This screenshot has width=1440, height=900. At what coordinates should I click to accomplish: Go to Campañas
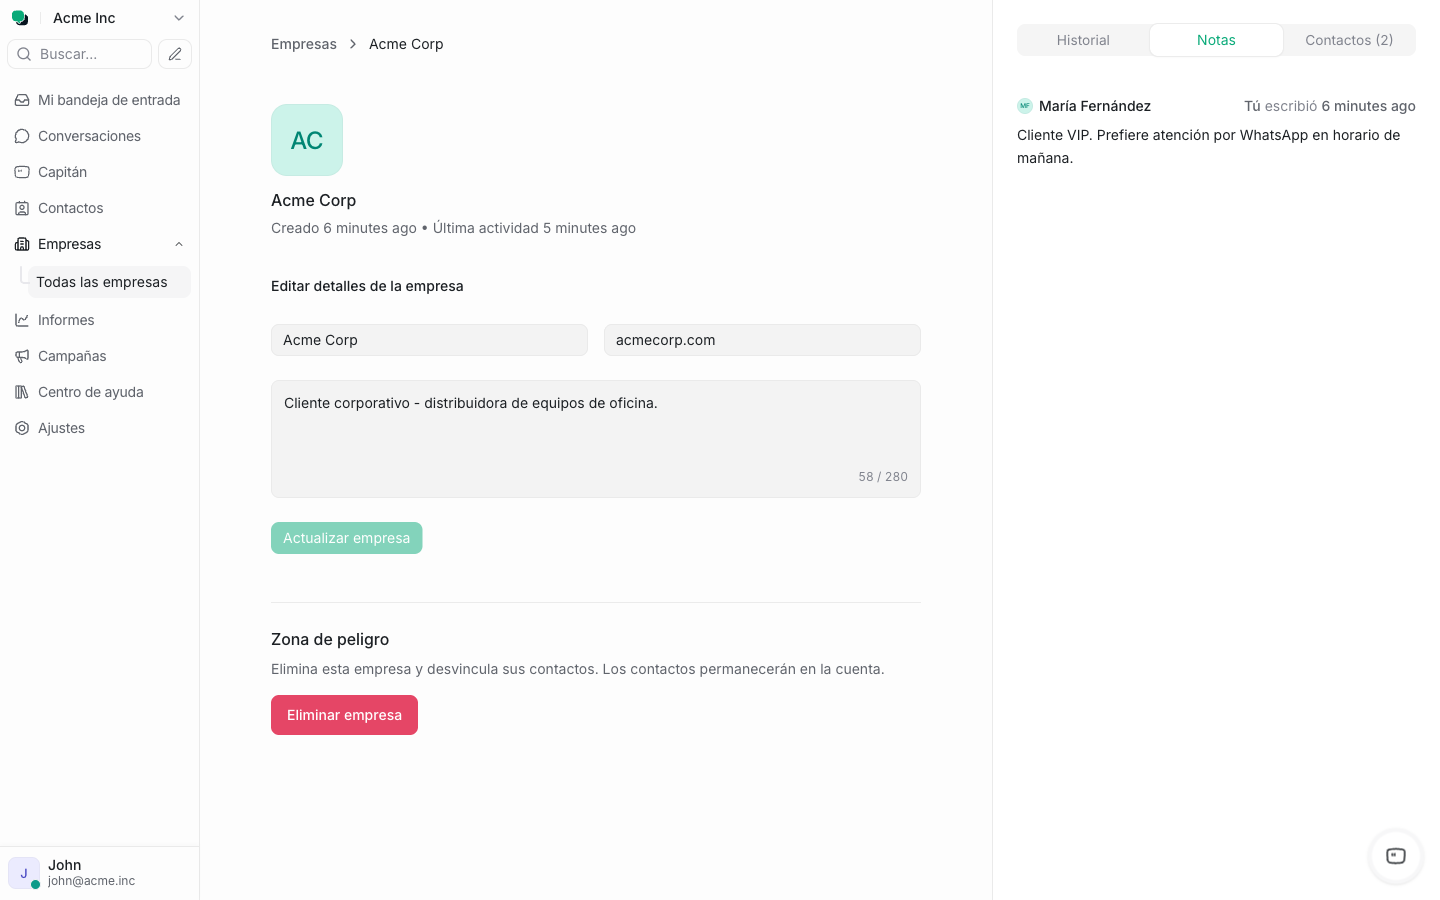[99, 356]
